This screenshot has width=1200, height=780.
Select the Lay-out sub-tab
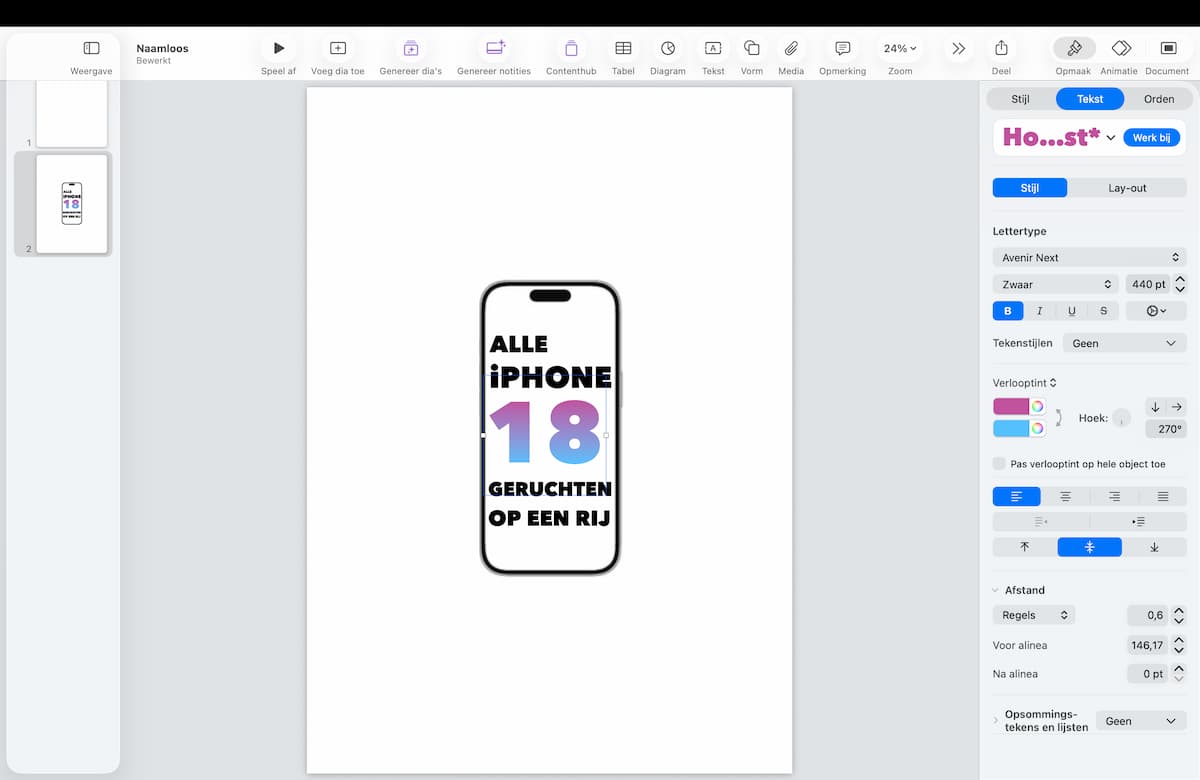1127,188
